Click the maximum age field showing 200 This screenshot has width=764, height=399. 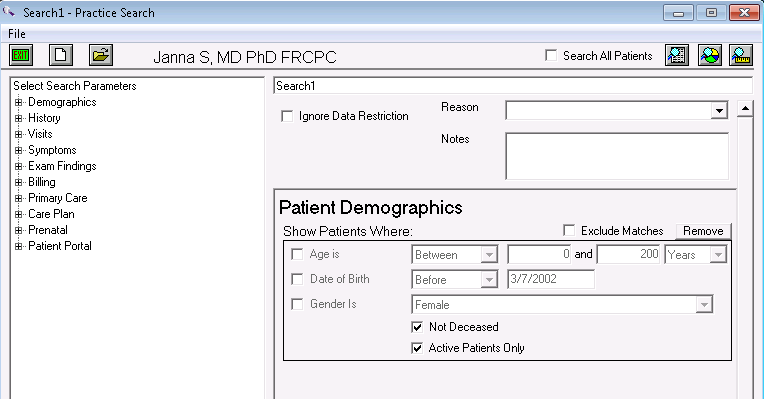coord(629,254)
